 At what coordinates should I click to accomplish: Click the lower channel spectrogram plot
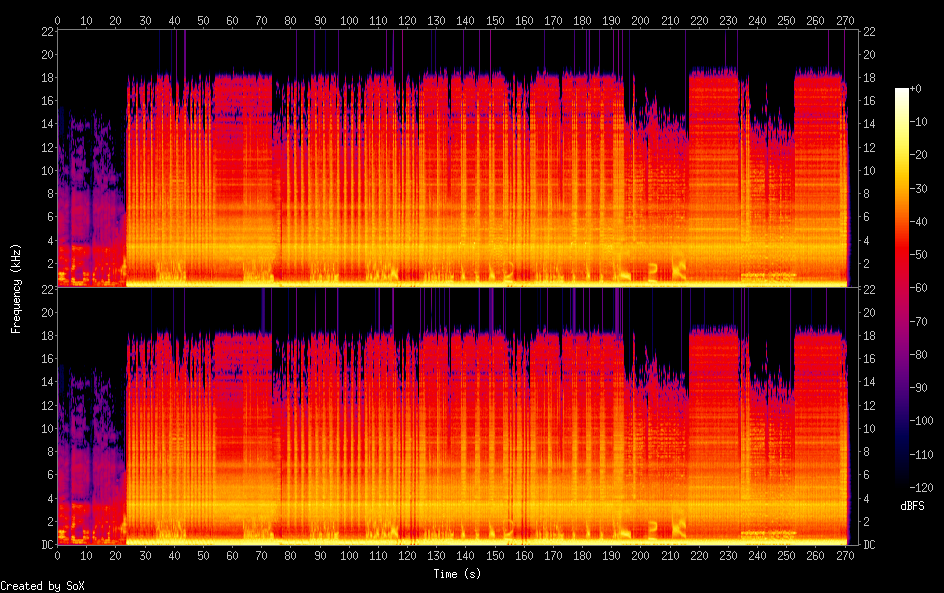click(458, 416)
